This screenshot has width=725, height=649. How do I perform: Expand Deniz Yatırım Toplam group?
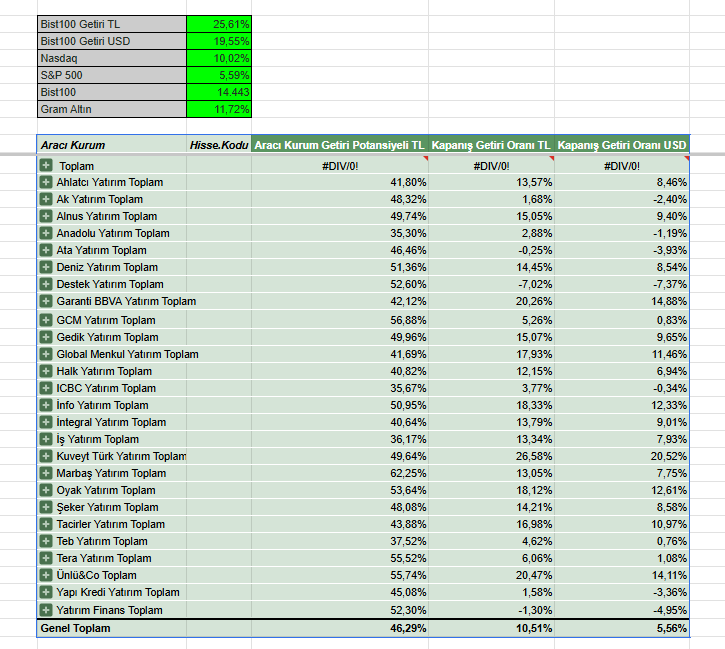[x=46, y=267]
